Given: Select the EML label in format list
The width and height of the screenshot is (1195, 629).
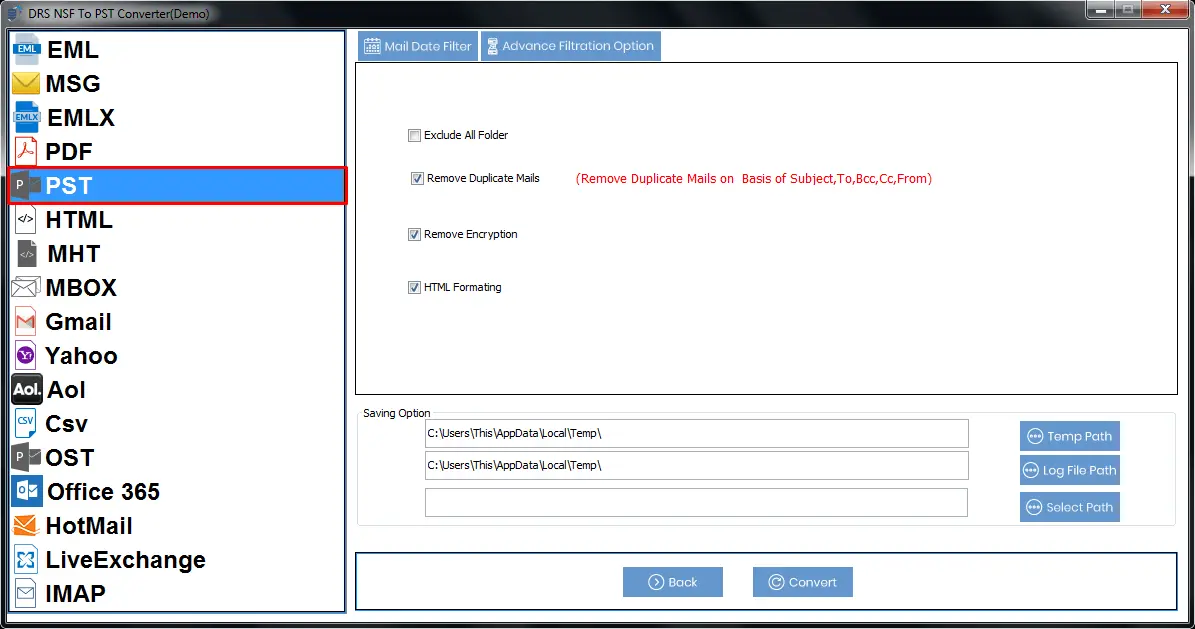Looking at the screenshot, I should click(73, 50).
